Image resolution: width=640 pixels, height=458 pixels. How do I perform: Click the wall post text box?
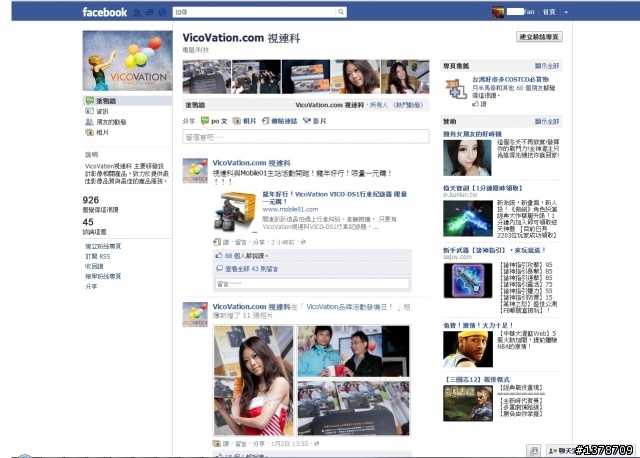pyautogui.click(x=306, y=137)
